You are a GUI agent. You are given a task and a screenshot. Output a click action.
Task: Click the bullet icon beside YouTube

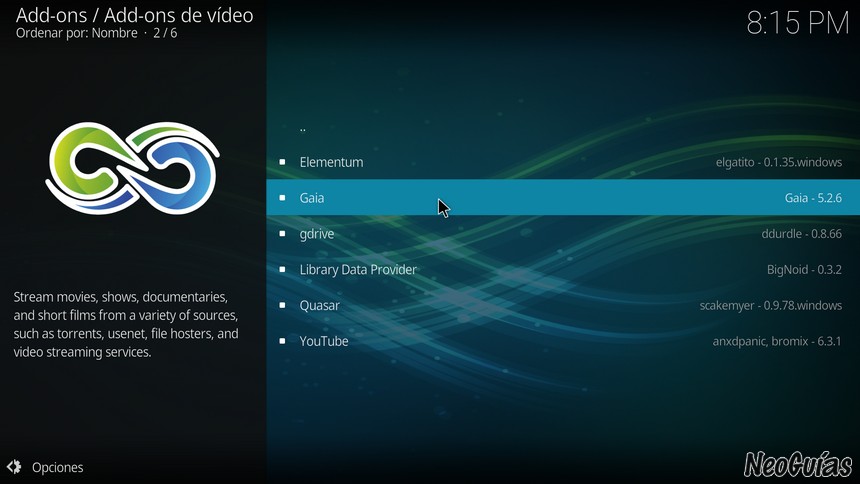coord(282,341)
